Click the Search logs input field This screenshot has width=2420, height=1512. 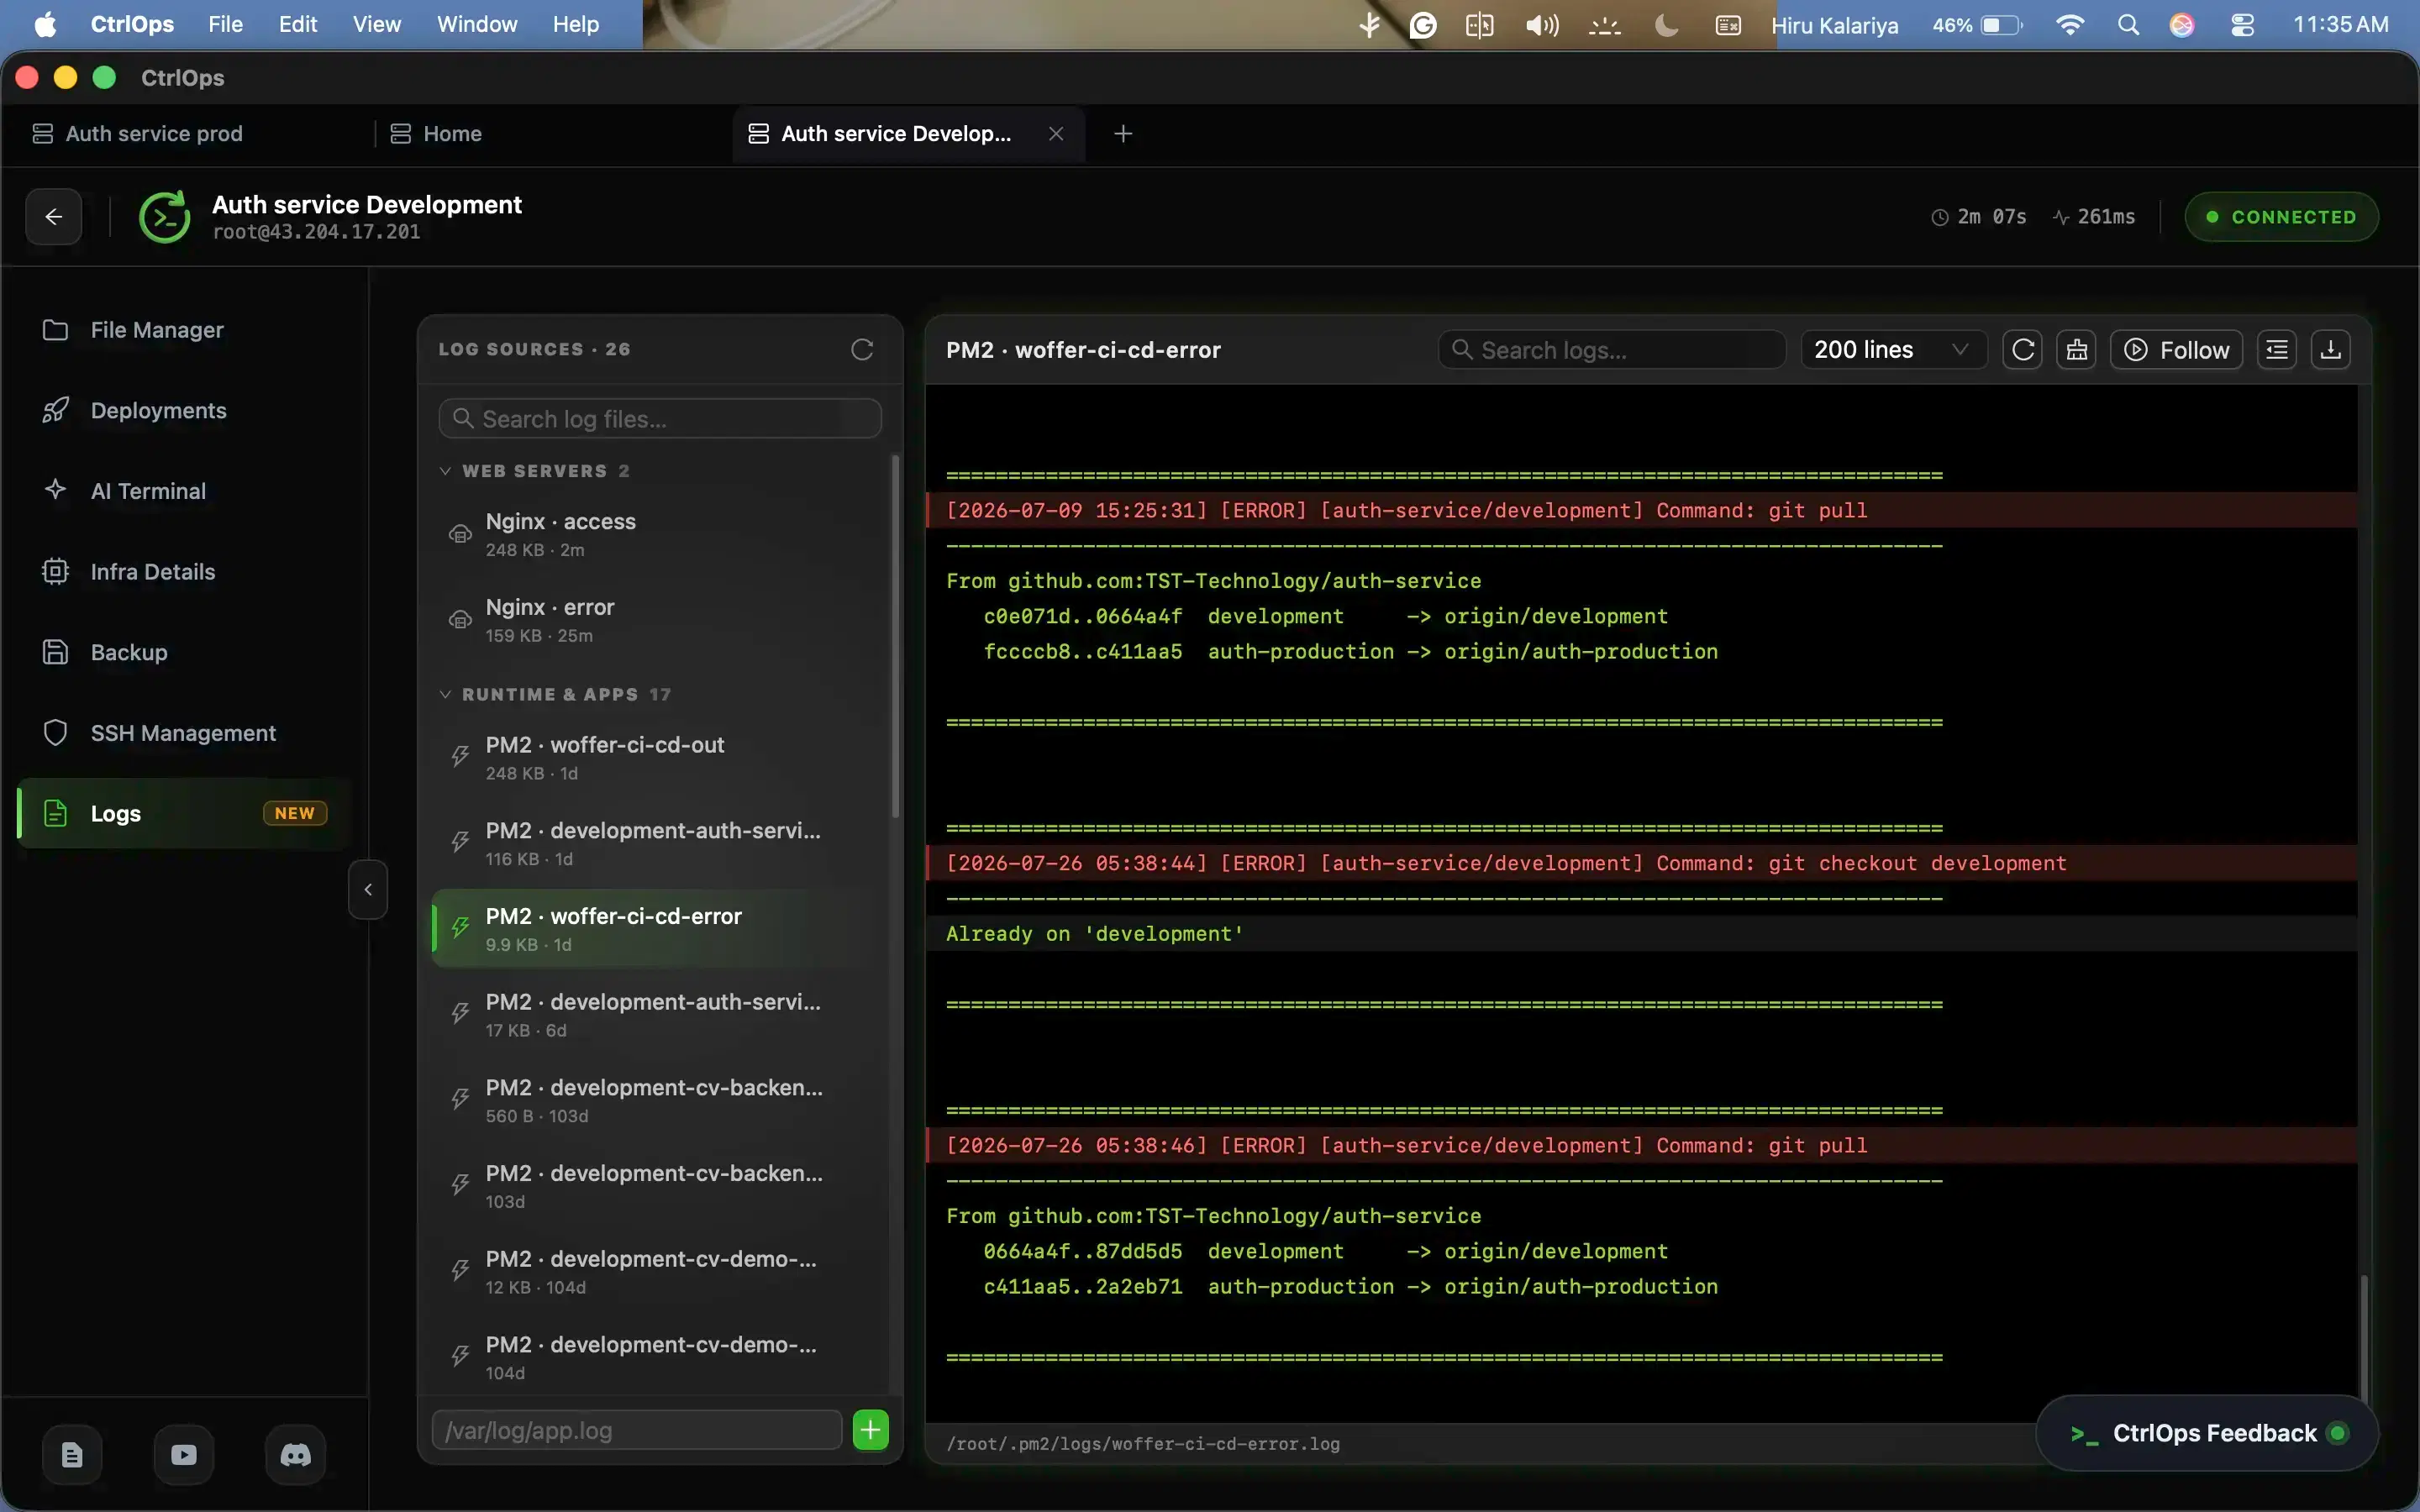1612,349
